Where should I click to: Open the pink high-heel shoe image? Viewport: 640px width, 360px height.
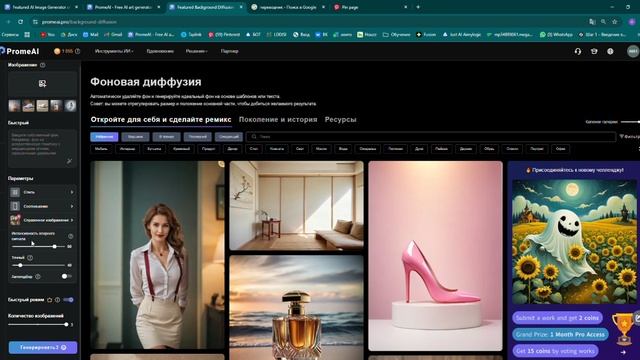click(x=436, y=256)
